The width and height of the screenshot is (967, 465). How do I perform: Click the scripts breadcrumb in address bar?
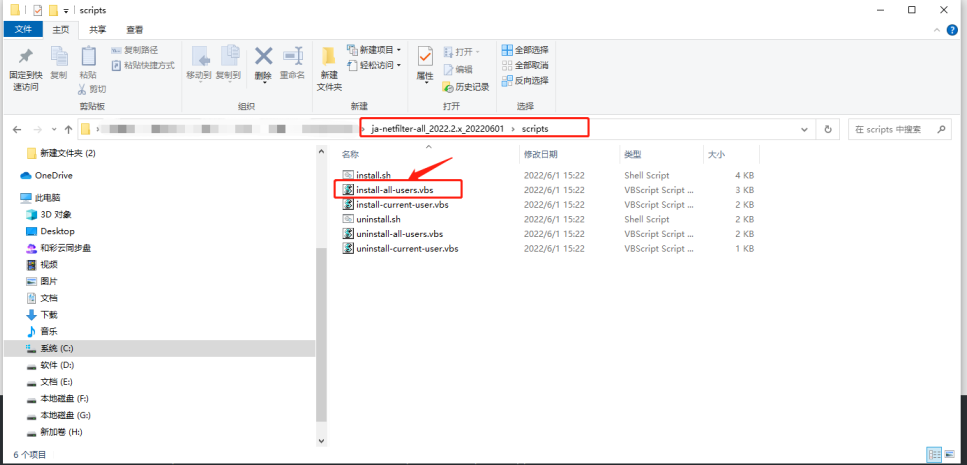click(x=535, y=129)
